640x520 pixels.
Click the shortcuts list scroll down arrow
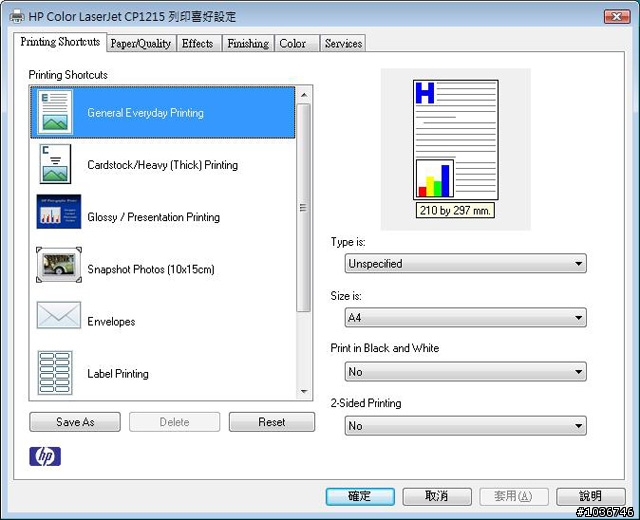(304, 391)
